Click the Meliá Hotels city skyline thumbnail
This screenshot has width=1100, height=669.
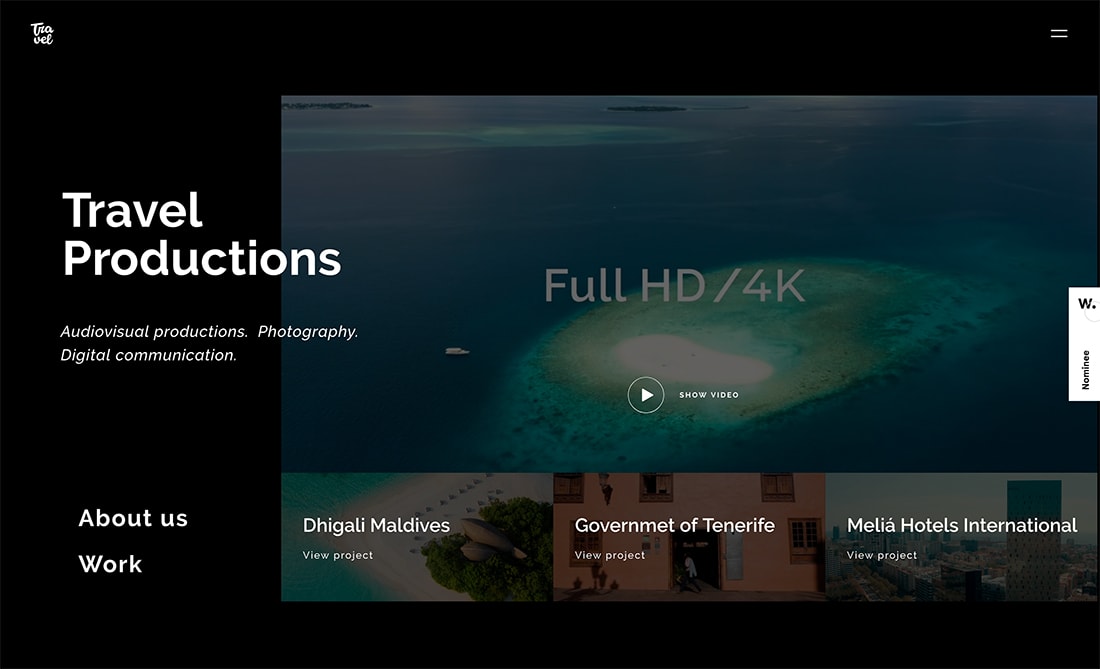coord(961,537)
